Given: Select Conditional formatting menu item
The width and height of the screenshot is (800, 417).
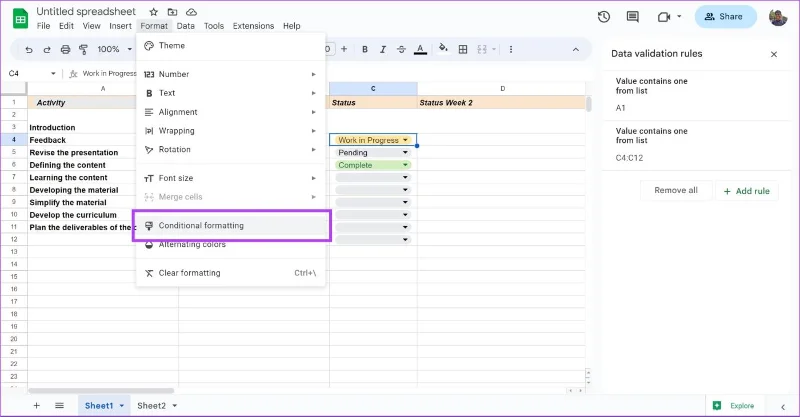Looking at the screenshot, I should tap(231, 226).
